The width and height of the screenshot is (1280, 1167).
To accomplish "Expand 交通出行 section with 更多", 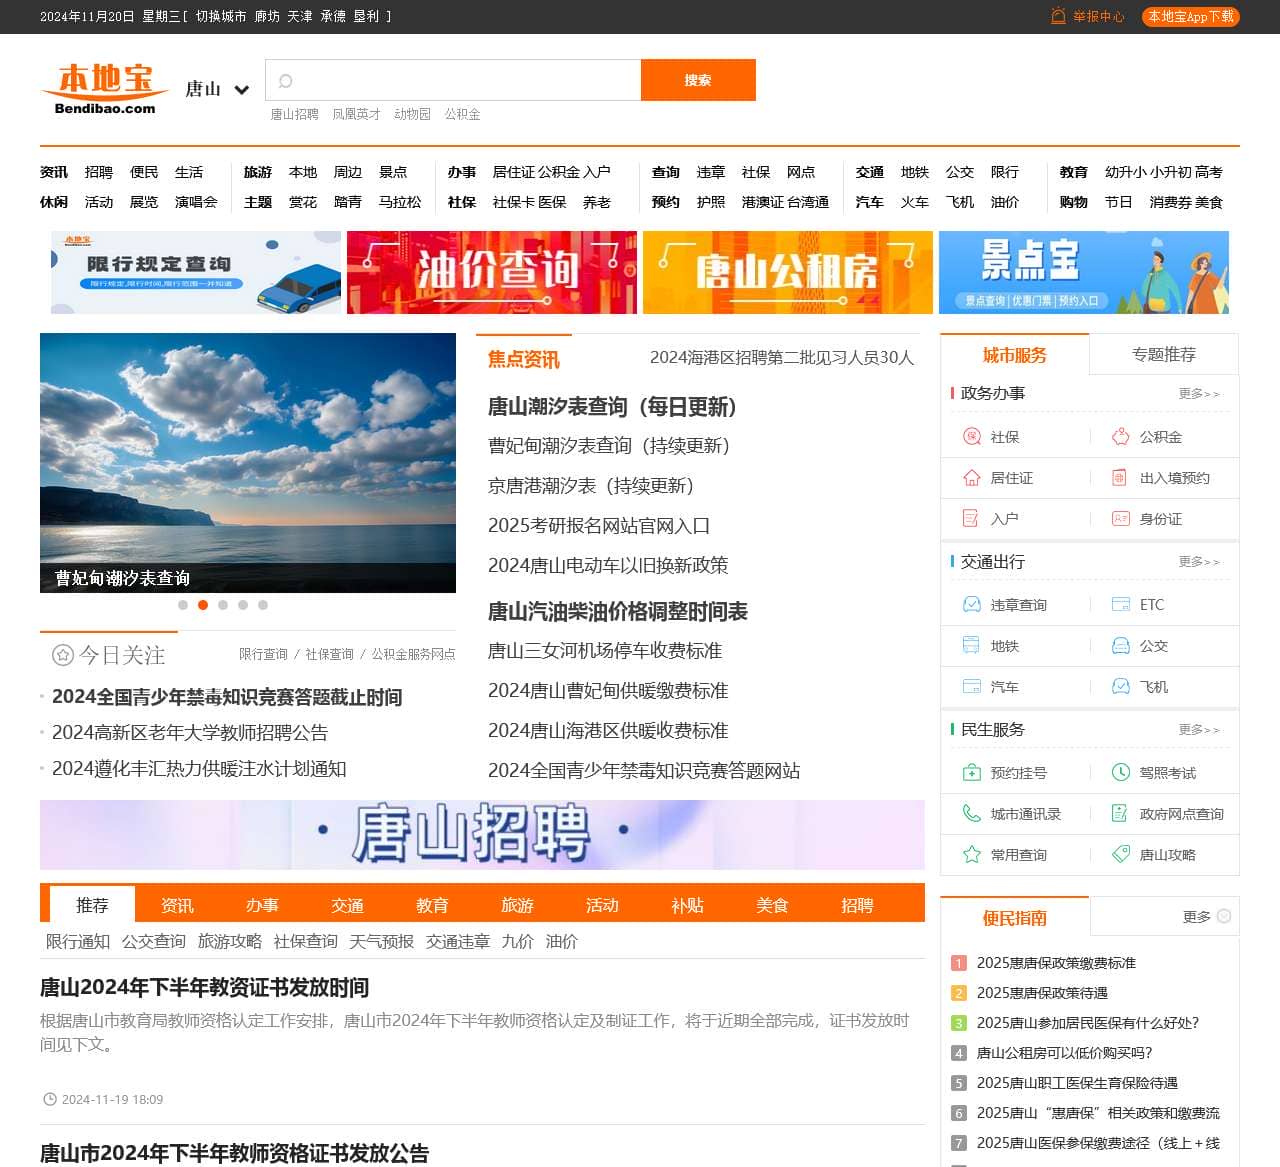I will coord(1198,562).
